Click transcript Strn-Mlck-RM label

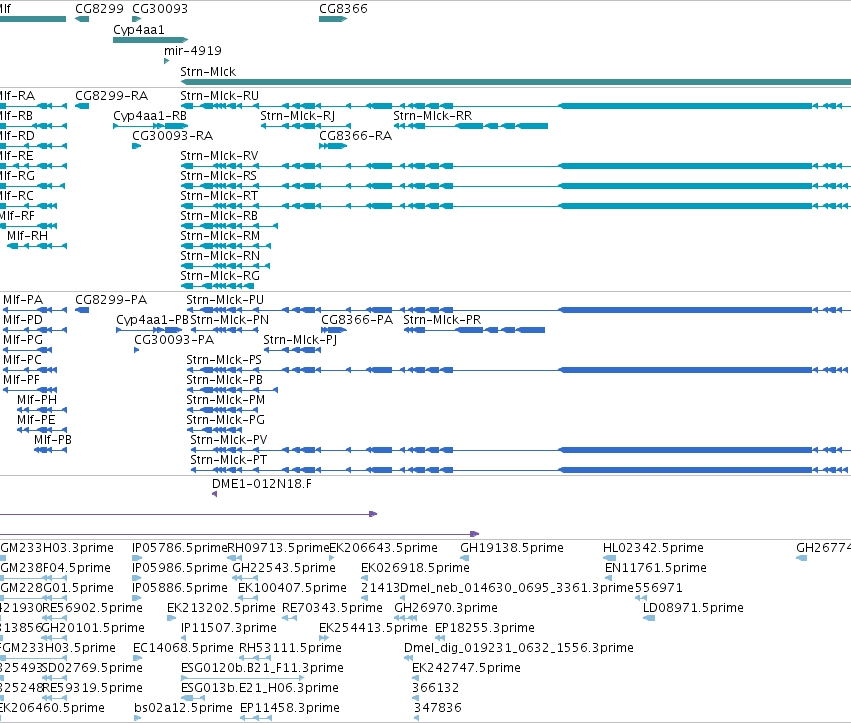pyautogui.click(x=220, y=236)
